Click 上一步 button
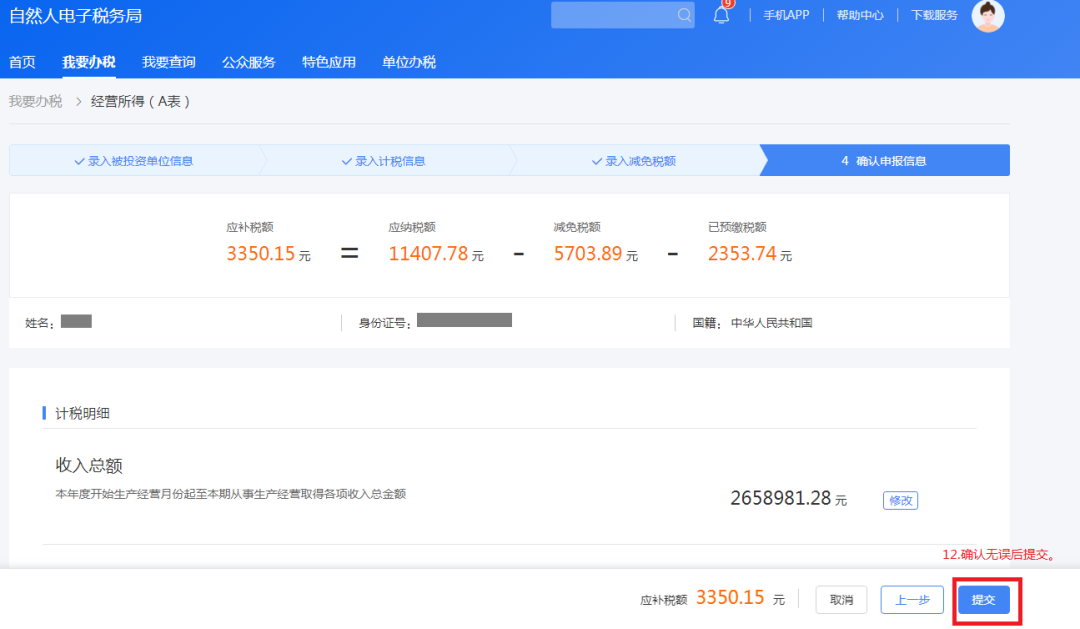This screenshot has width=1080, height=629. [x=912, y=600]
